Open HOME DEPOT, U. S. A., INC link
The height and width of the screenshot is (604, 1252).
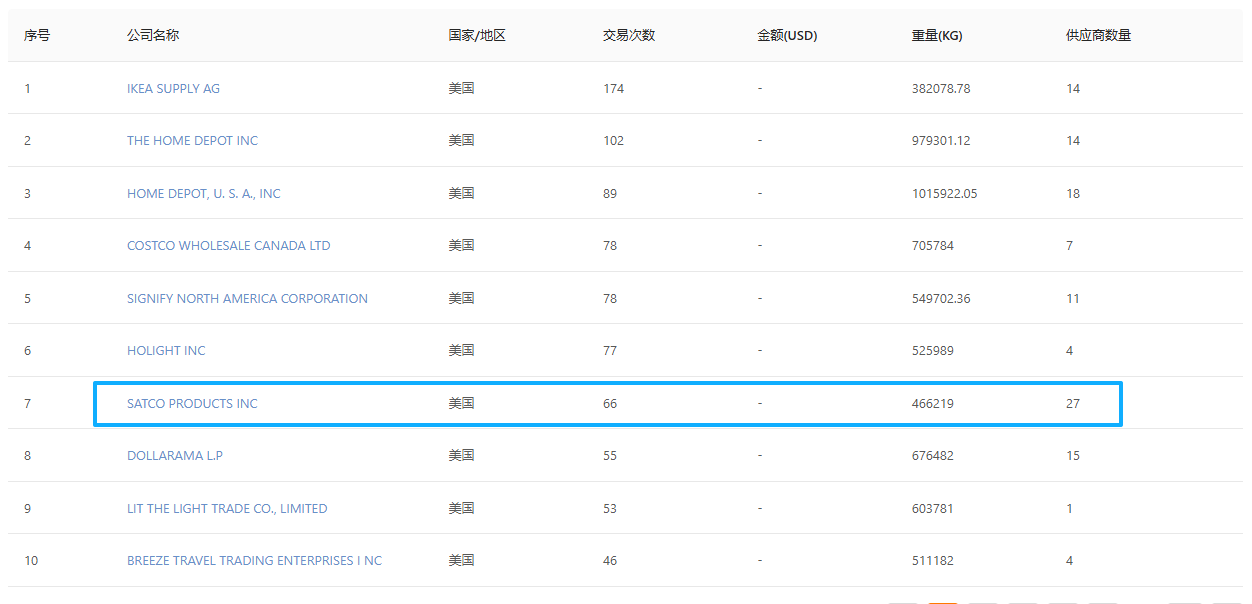pyautogui.click(x=204, y=193)
